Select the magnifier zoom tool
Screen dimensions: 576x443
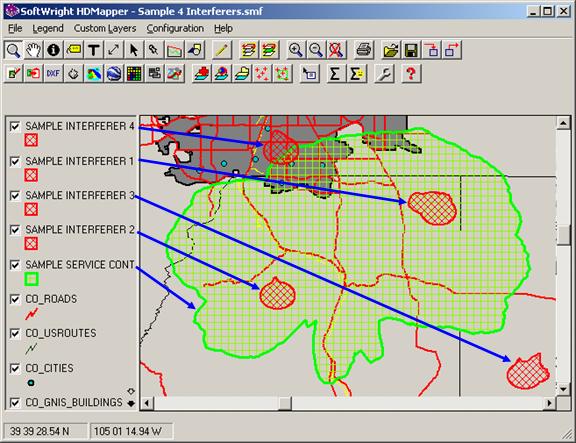pos(13,50)
